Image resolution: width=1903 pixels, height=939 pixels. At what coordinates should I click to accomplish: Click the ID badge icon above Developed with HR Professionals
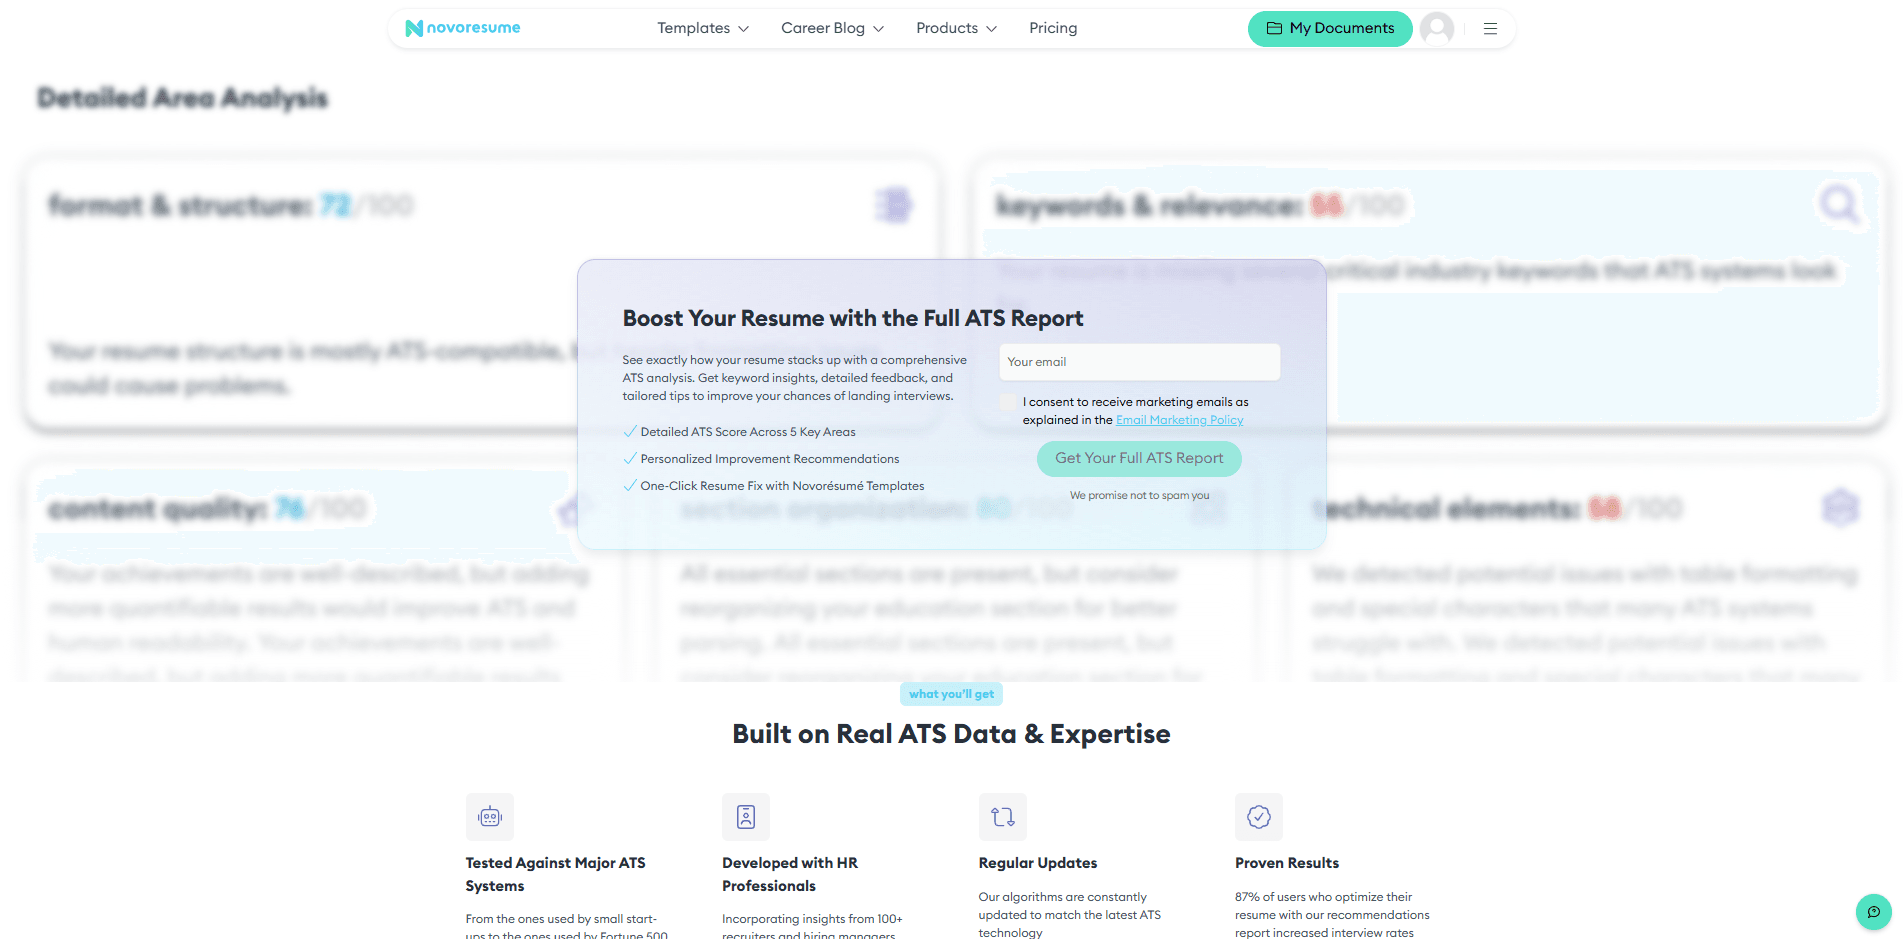(x=745, y=816)
